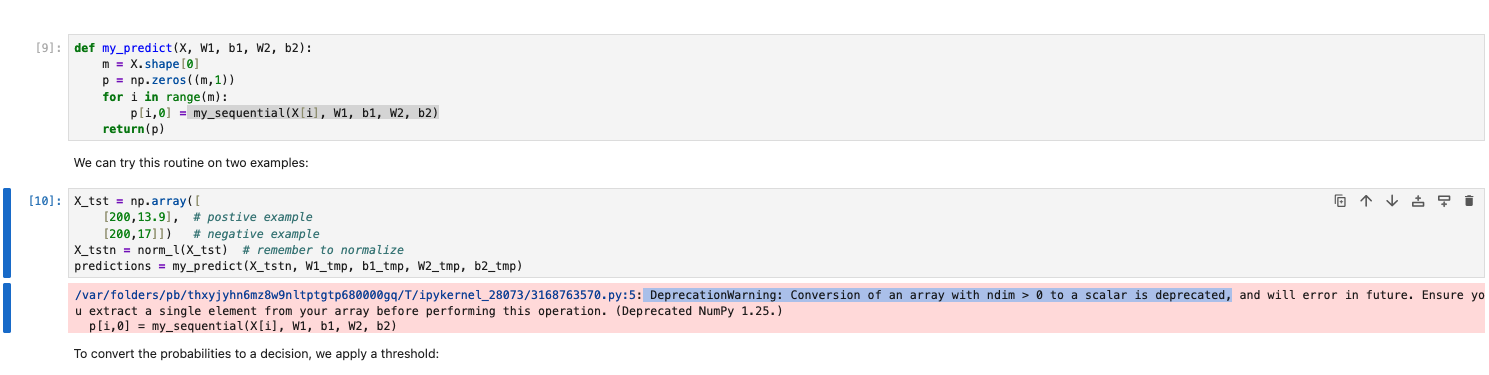Place cursor on the return(p) line

(134, 129)
